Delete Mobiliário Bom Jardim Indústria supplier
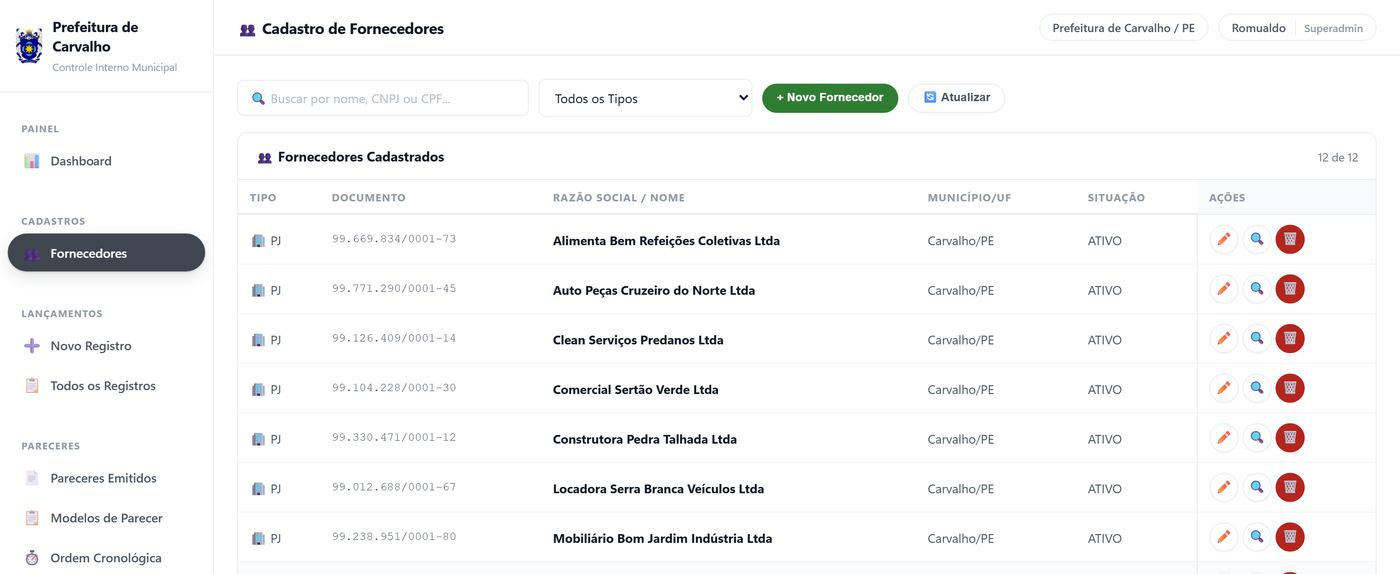Image resolution: width=1400 pixels, height=574 pixels. pyautogui.click(x=1290, y=537)
